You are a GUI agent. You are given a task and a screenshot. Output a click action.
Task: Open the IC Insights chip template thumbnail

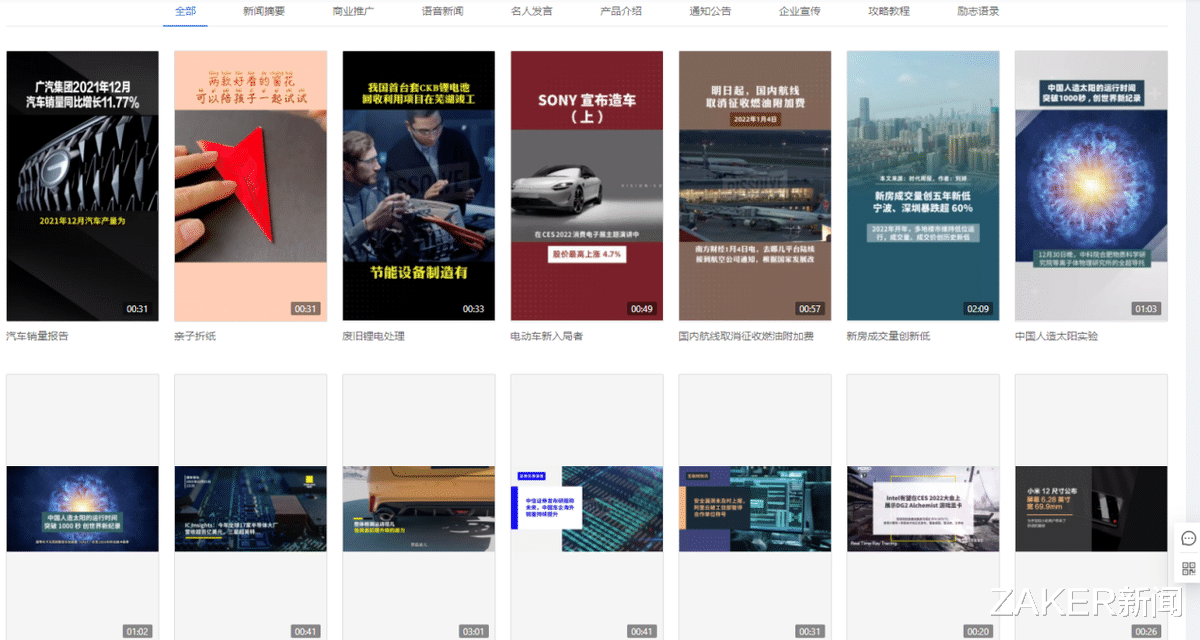(251, 508)
